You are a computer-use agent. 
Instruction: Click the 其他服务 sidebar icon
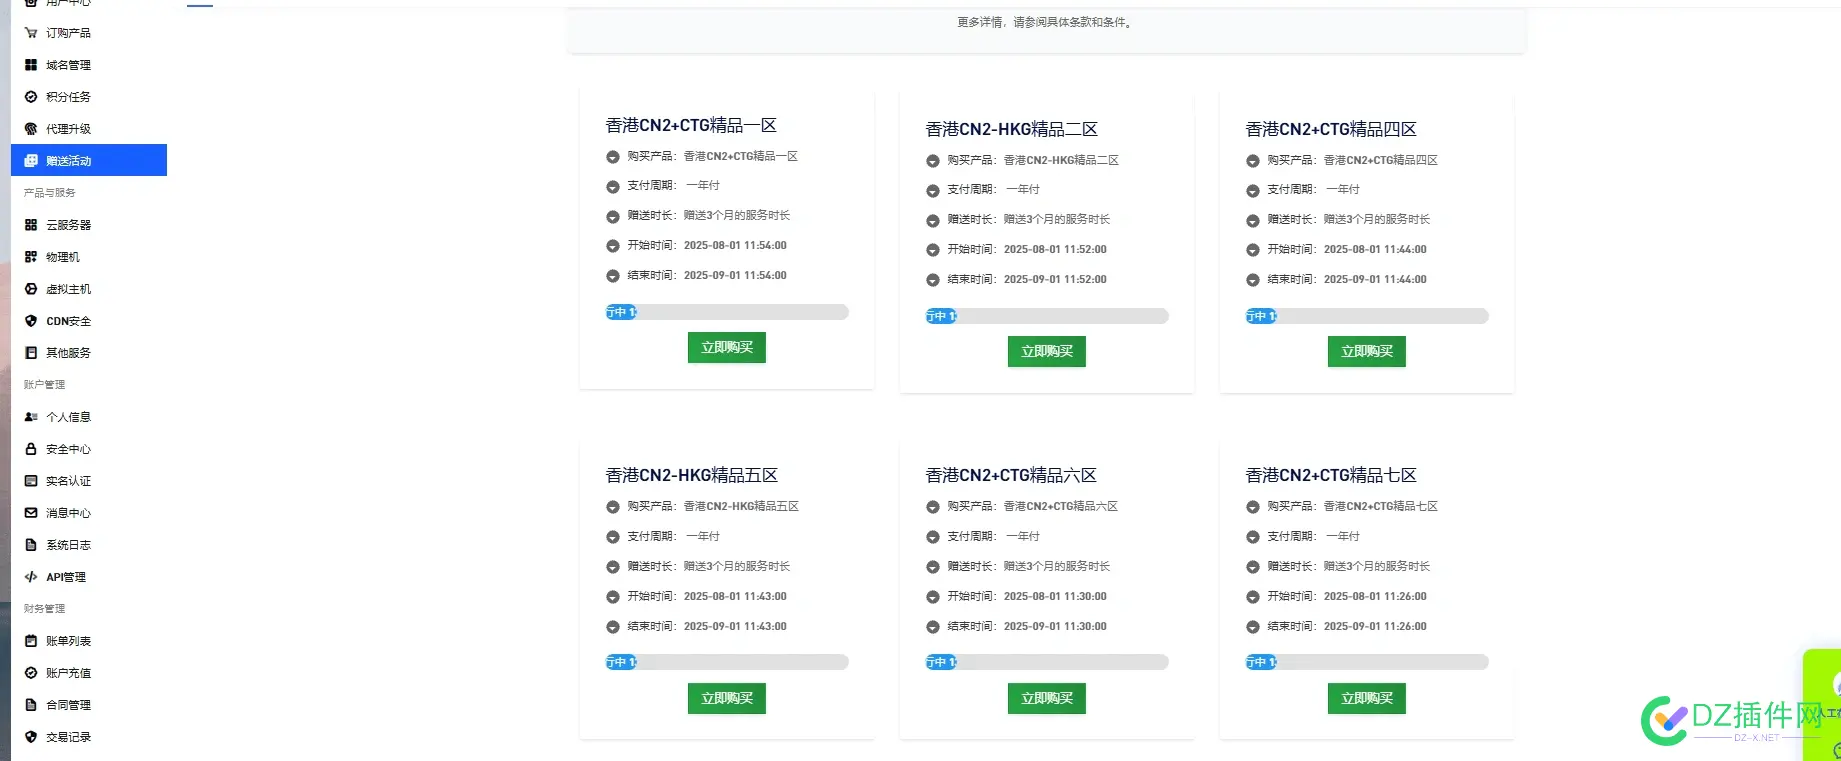(31, 353)
